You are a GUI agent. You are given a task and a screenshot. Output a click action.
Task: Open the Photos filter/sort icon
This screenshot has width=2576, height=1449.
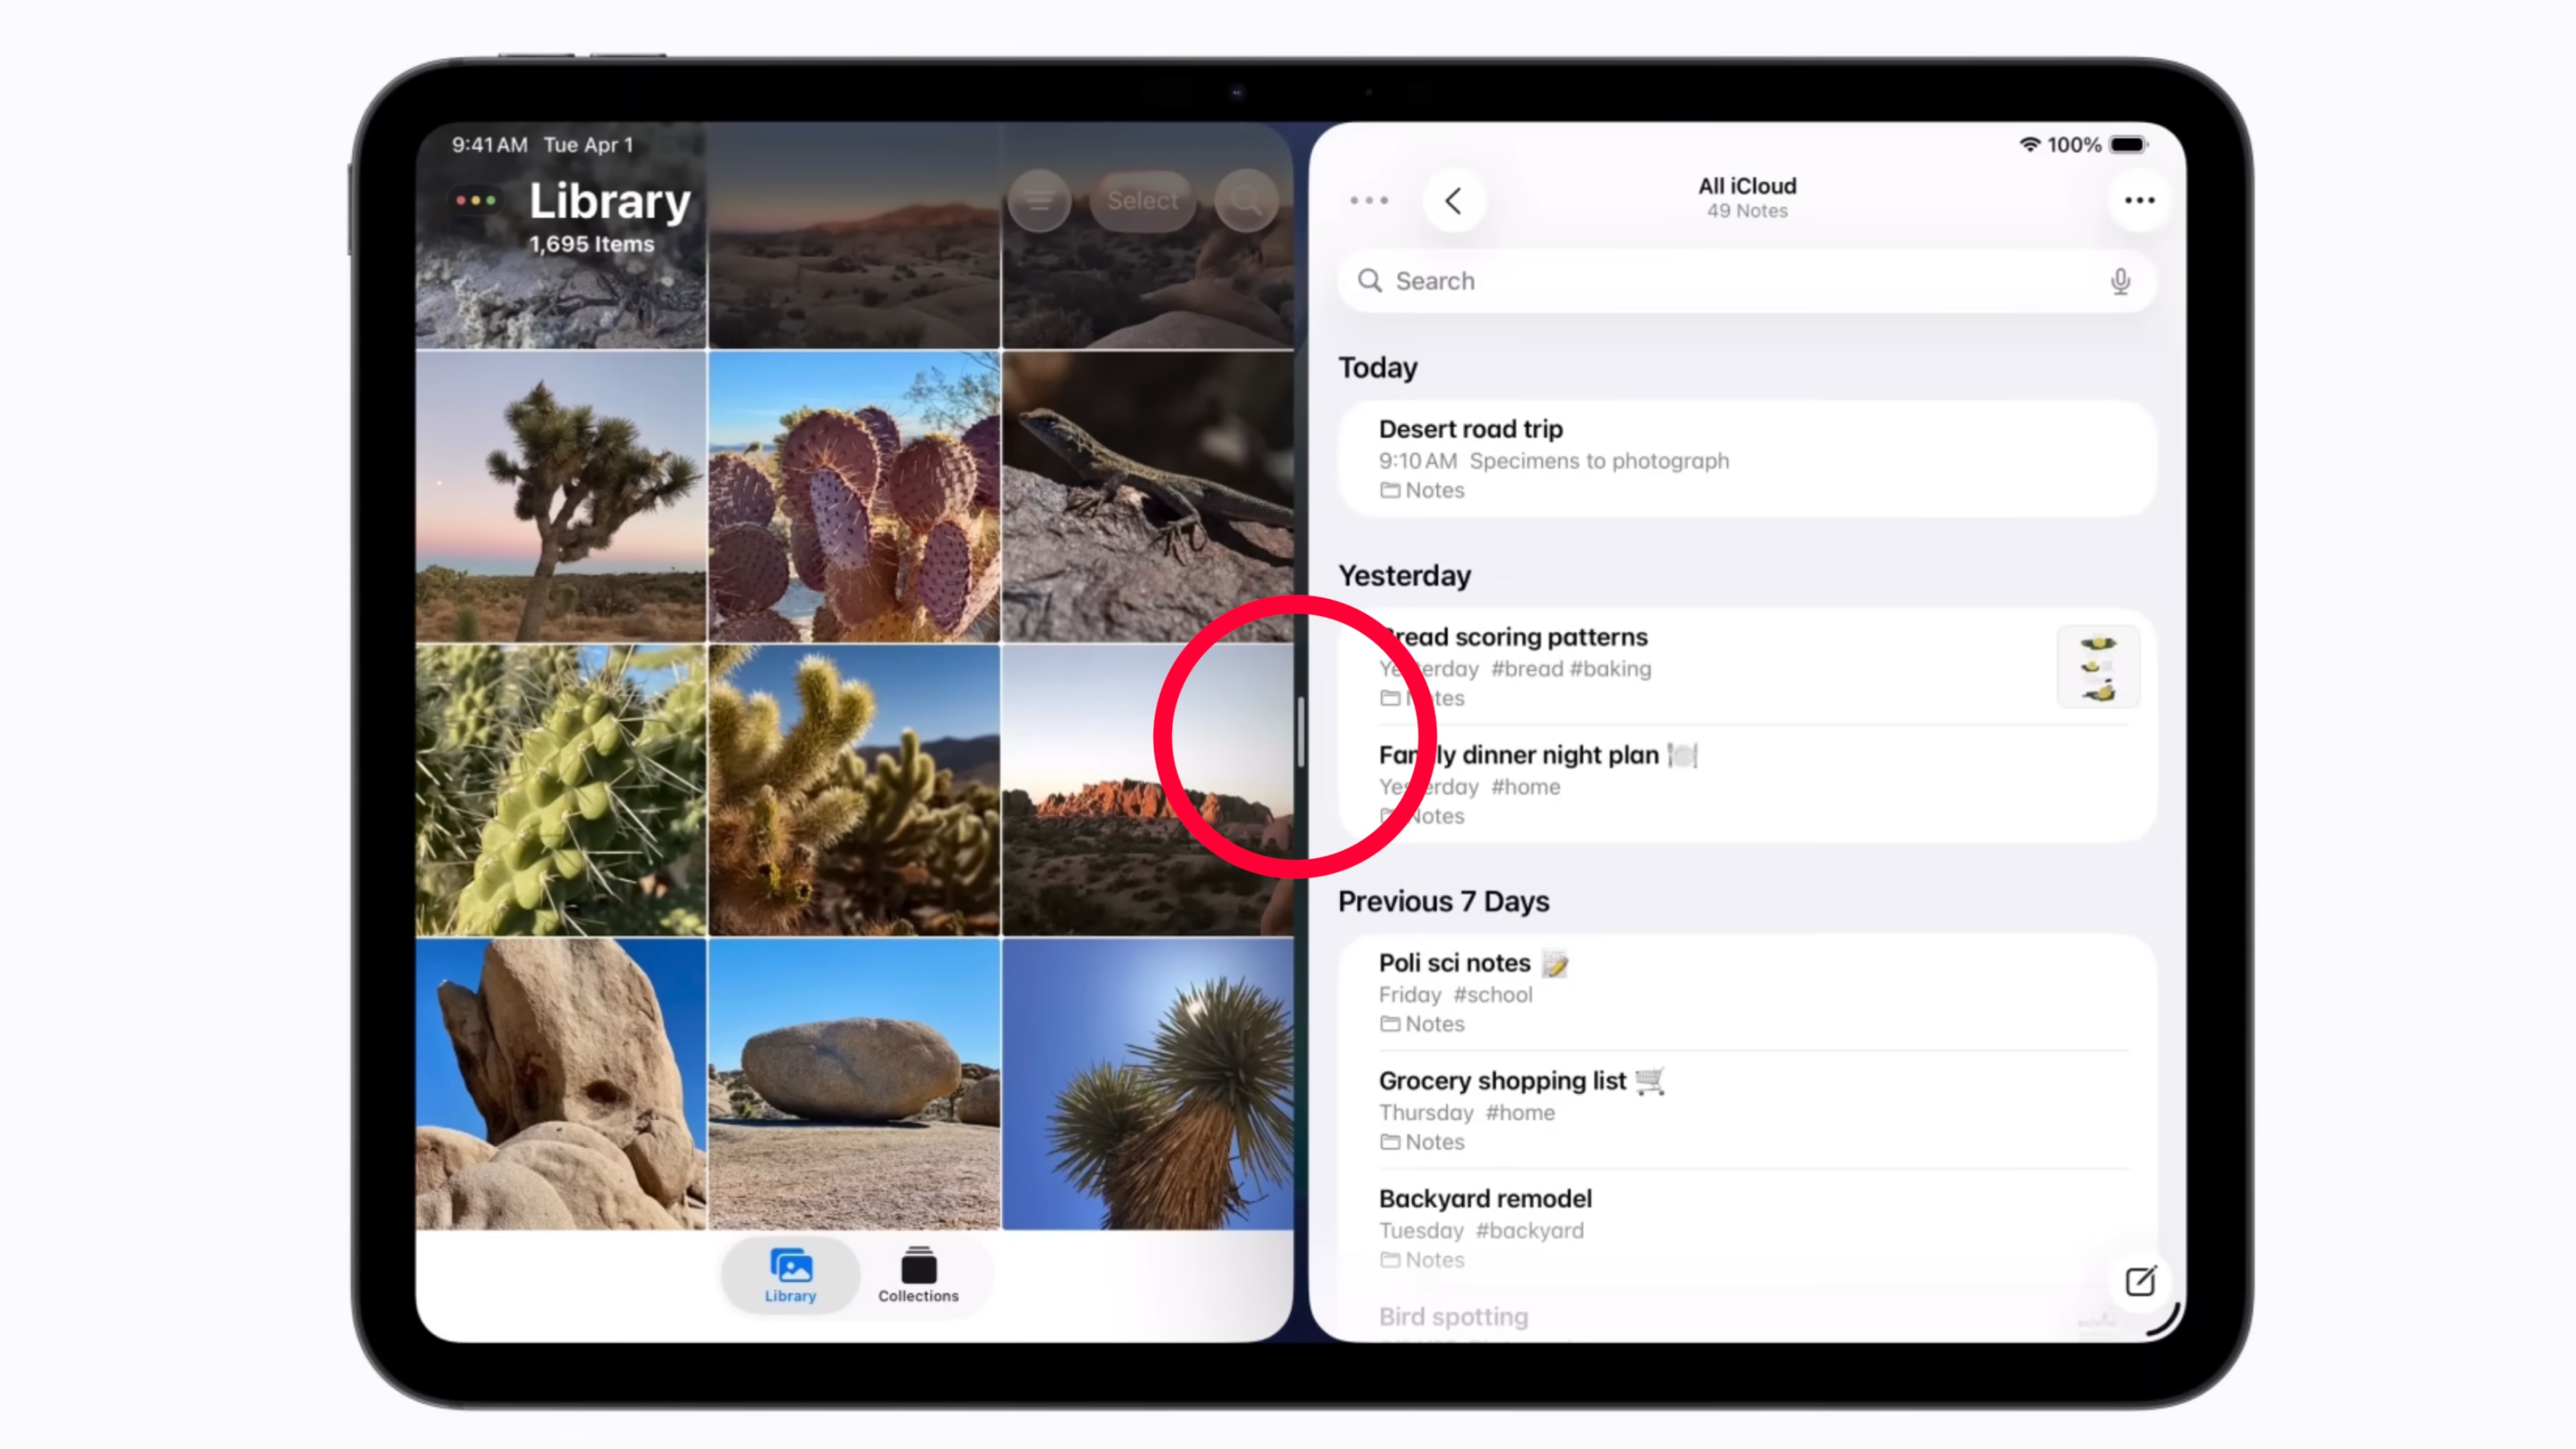(1039, 201)
